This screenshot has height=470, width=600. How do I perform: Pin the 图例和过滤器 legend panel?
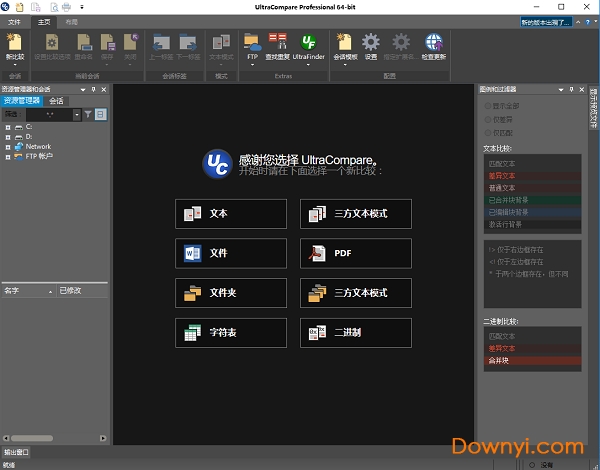(572, 89)
